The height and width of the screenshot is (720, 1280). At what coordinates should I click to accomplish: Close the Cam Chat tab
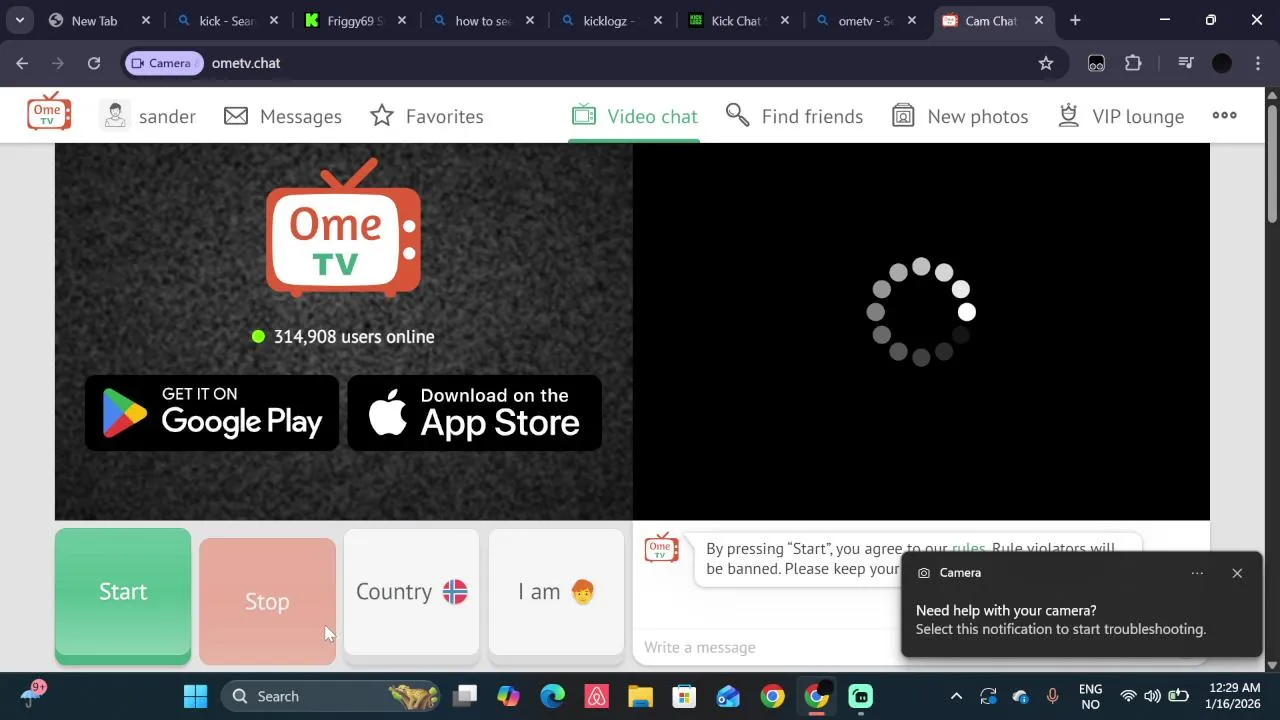(x=1039, y=20)
